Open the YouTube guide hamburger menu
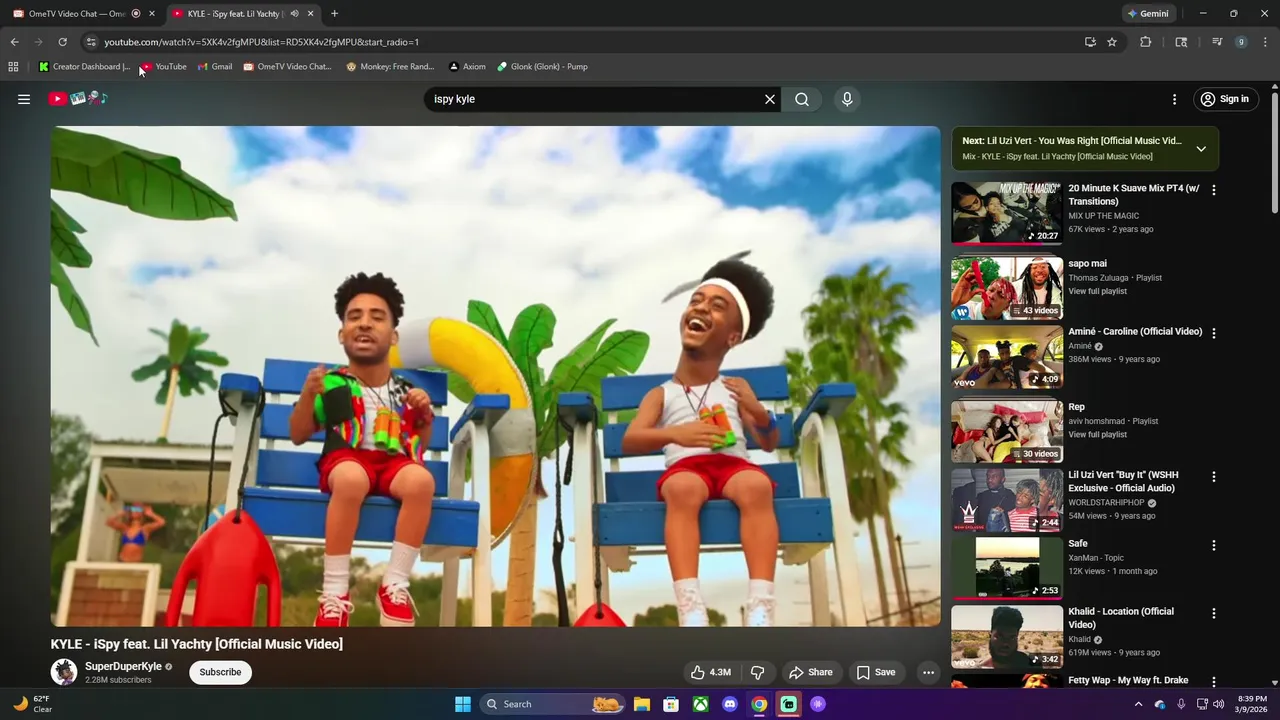 tap(24, 99)
